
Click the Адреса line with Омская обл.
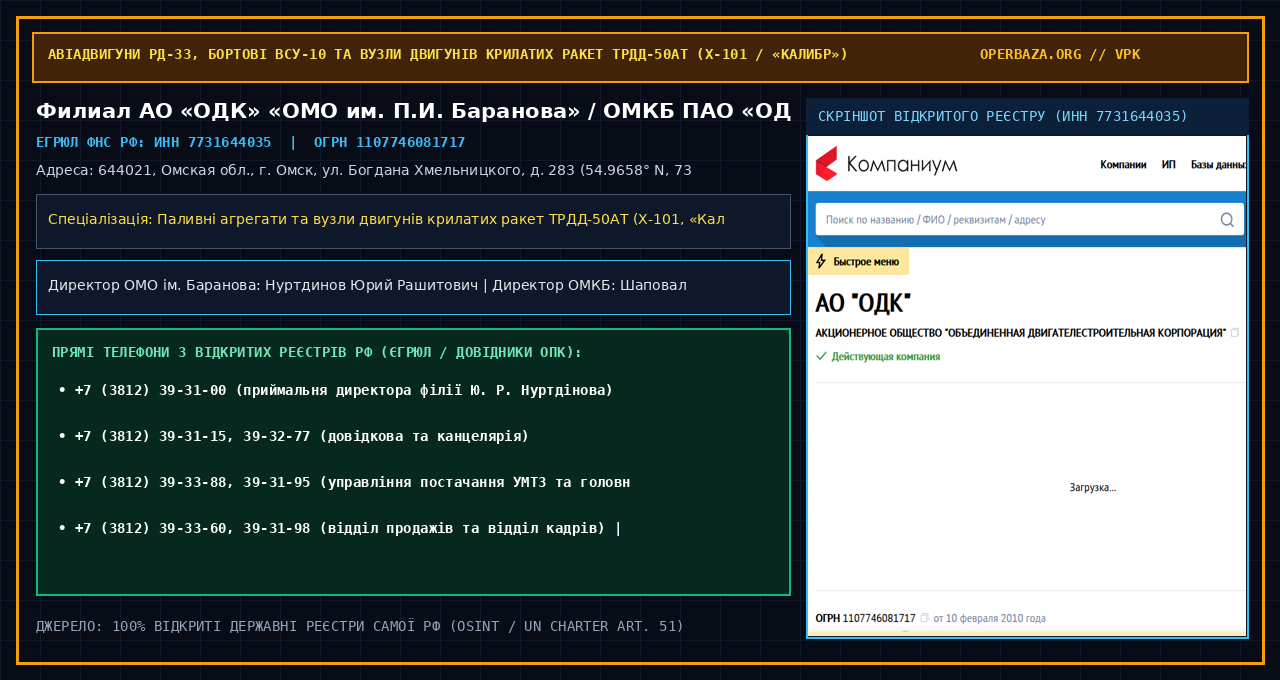coord(364,170)
